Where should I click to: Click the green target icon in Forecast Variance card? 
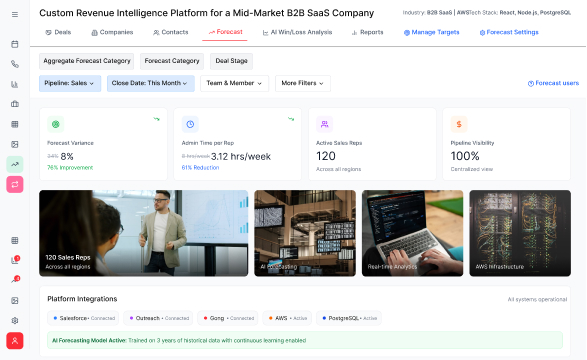pos(55,124)
